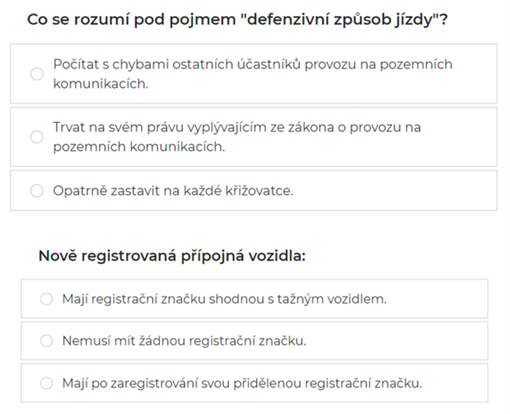This screenshot has height=414, width=510.
Task: Select radio button for 'Trvat na svém právu'
Action: pyautogui.click(x=37, y=137)
